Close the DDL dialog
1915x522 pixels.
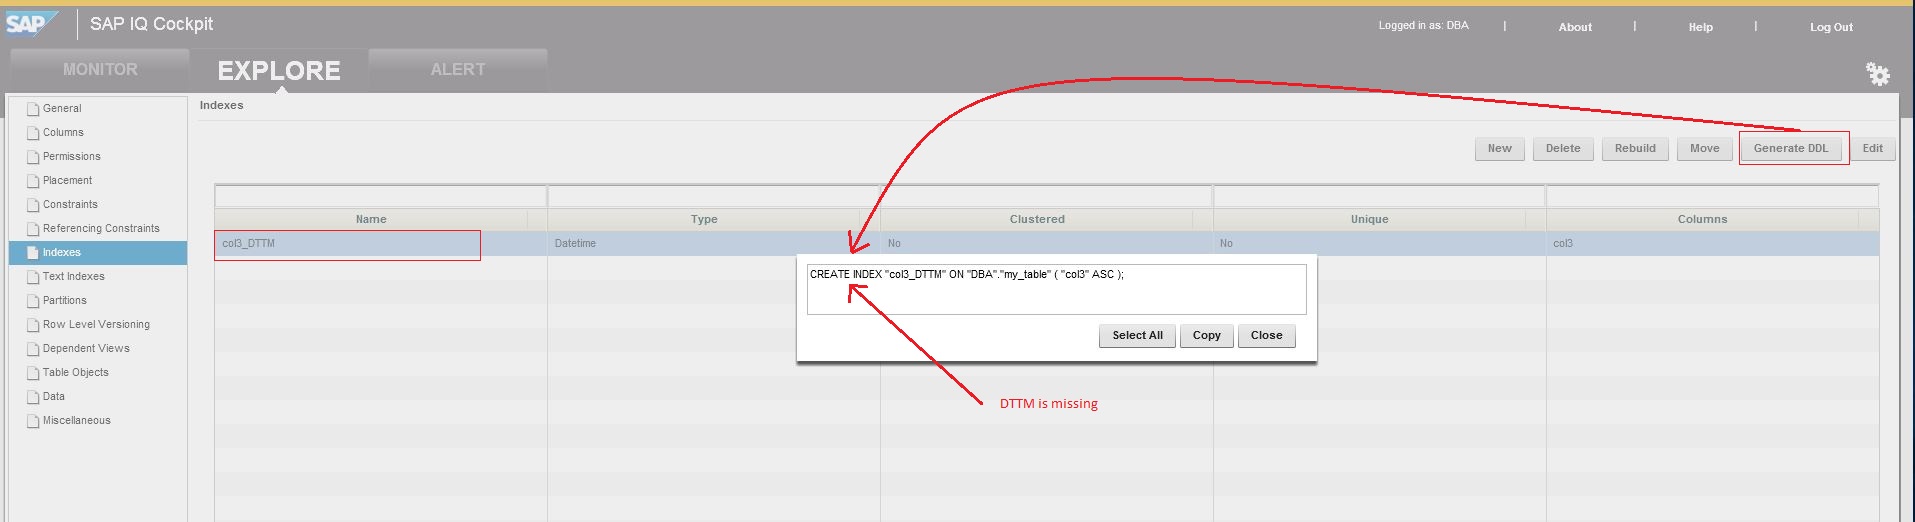(x=1267, y=336)
